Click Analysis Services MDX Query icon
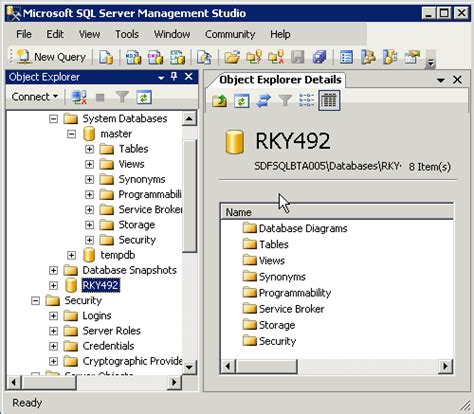The image size is (474, 414). (133, 57)
